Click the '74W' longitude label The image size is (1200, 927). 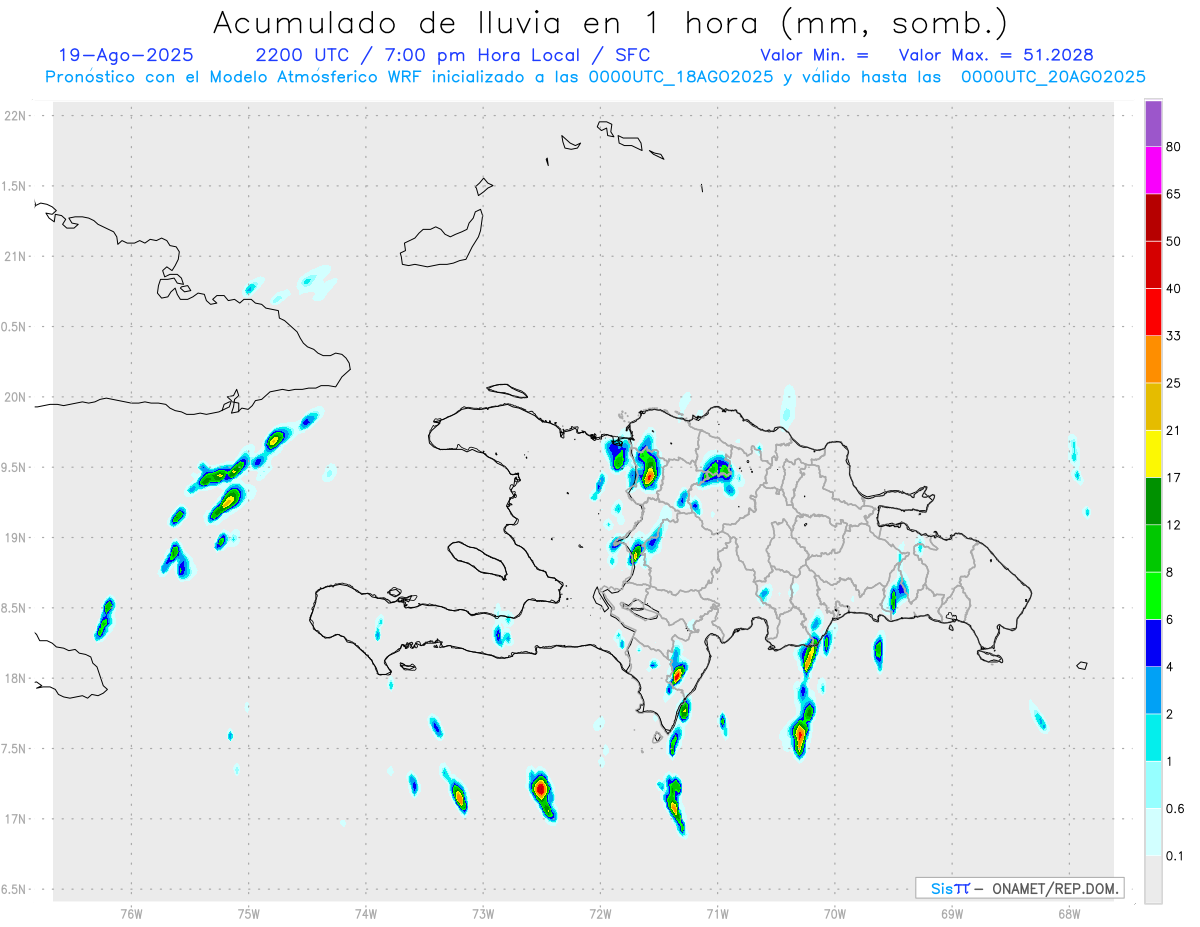(366, 914)
